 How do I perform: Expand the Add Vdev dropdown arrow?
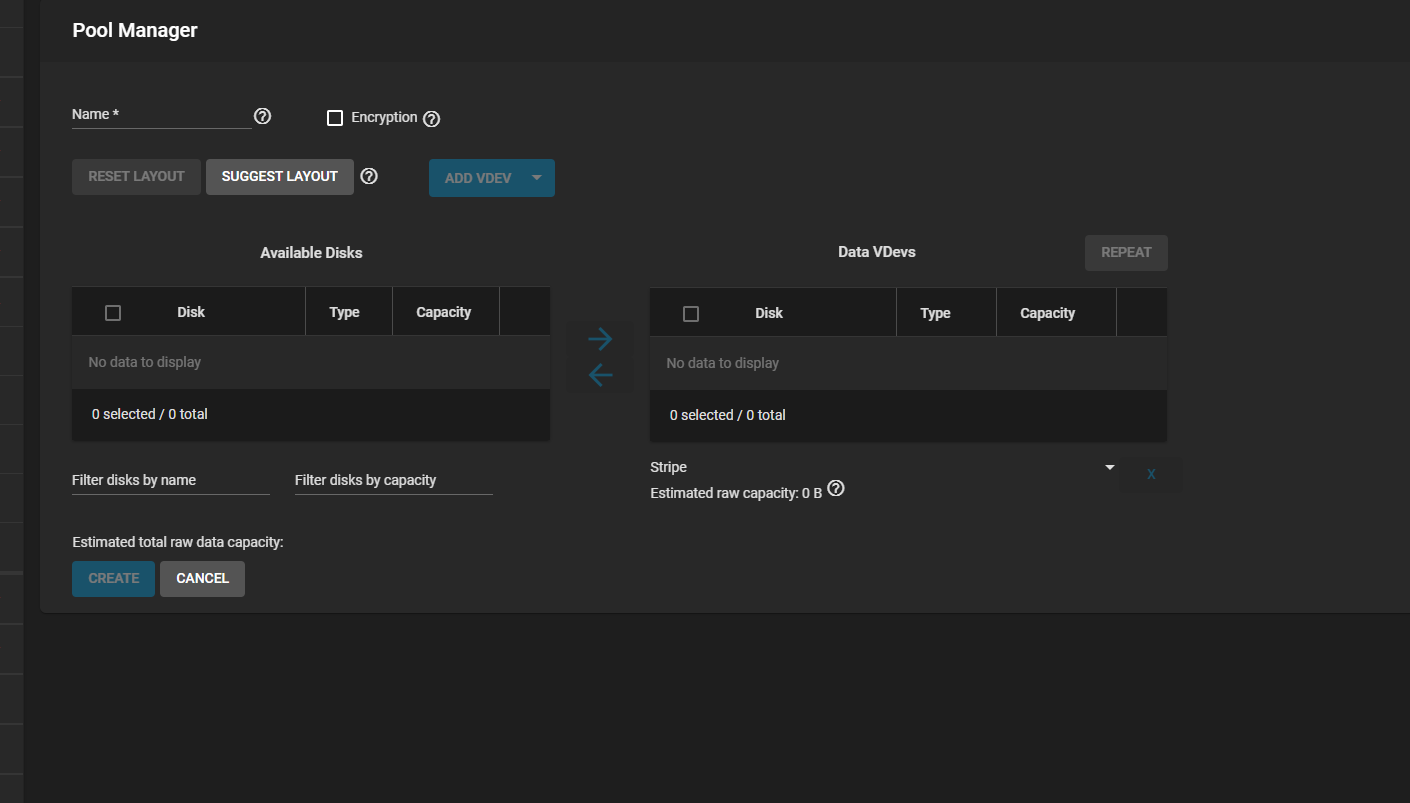[537, 178]
